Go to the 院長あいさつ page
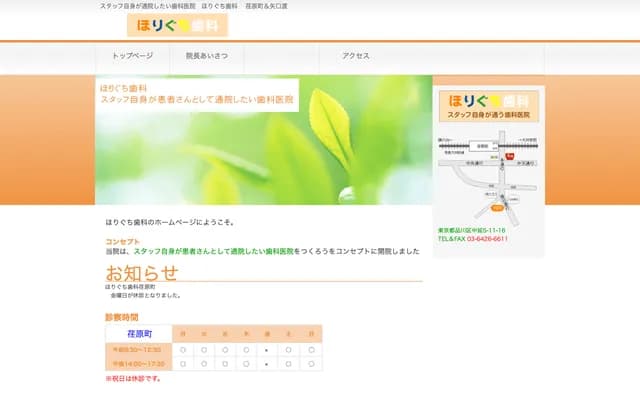The image size is (640, 400). (x=207, y=56)
